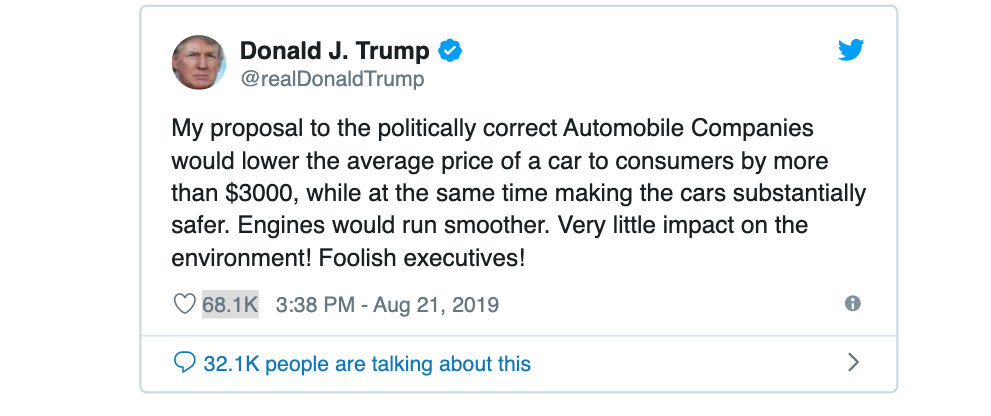Like the tweet with the heart icon
The height and width of the screenshot is (416, 991).
(184, 304)
